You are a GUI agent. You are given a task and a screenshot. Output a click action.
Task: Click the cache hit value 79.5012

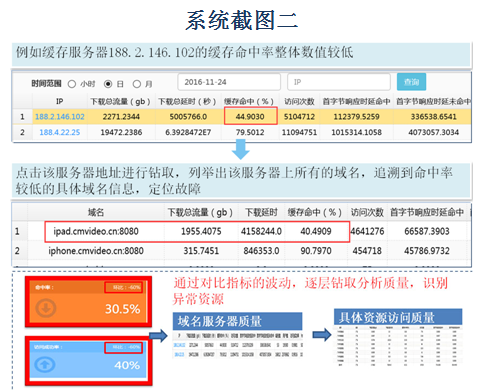(250, 132)
